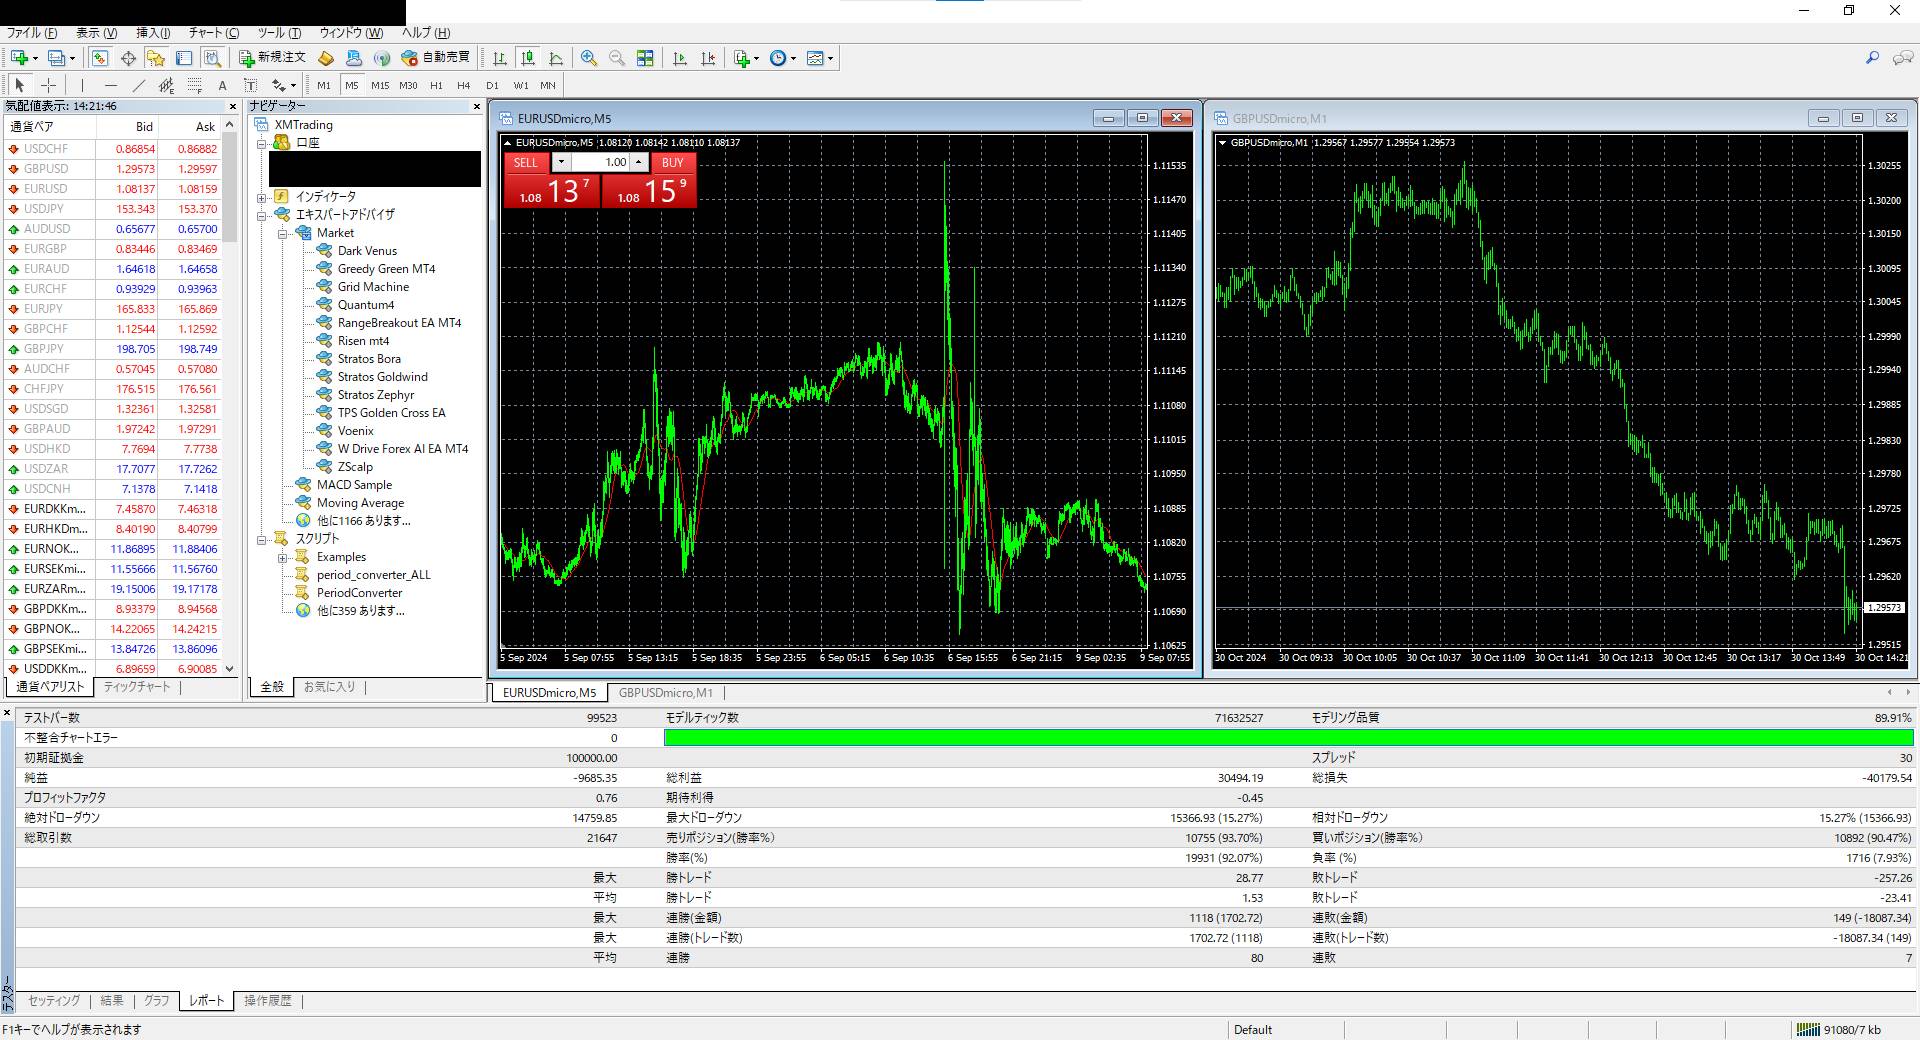This screenshot has width=1920, height=1040.
Task: Open the chart periods clock icon
Action: coord(778,58)
